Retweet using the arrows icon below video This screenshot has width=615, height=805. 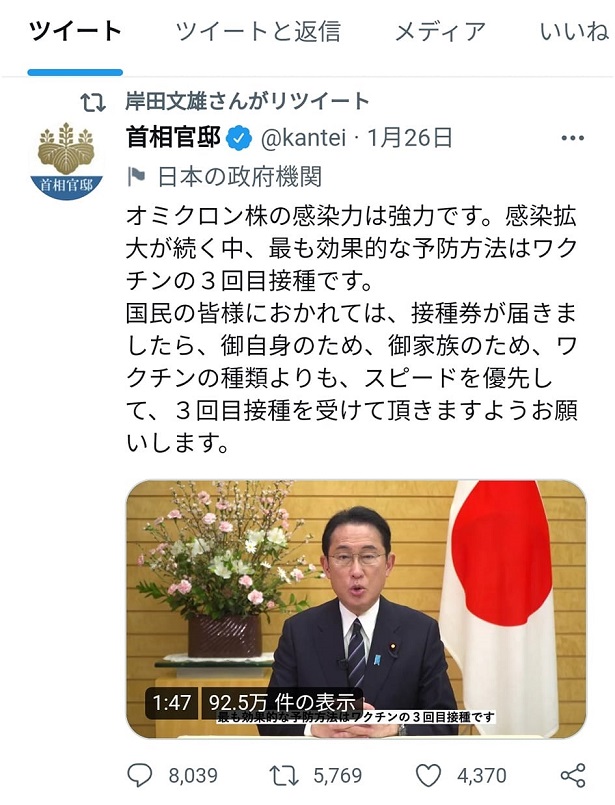[284, 775]
